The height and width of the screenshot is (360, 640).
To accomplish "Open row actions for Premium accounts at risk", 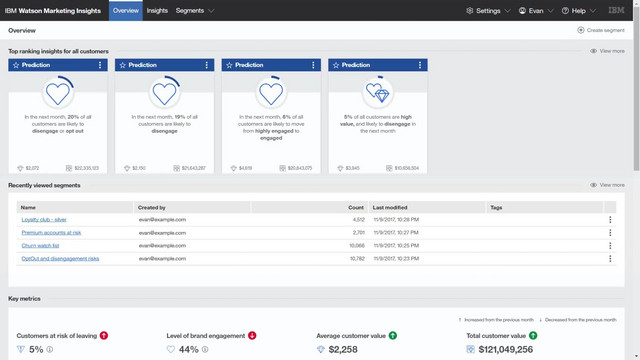I will click(x=610, y=233).
